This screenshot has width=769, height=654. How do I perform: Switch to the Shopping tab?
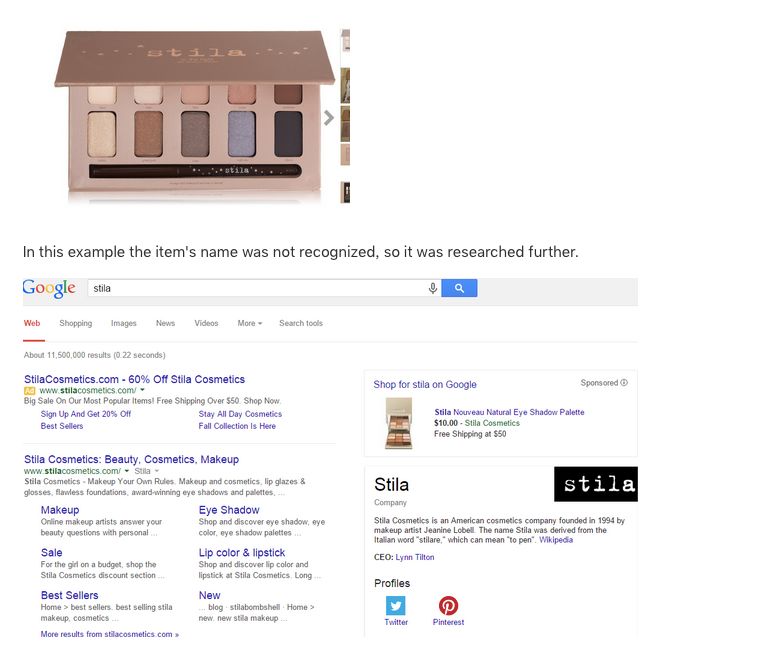tap(76, 323)
